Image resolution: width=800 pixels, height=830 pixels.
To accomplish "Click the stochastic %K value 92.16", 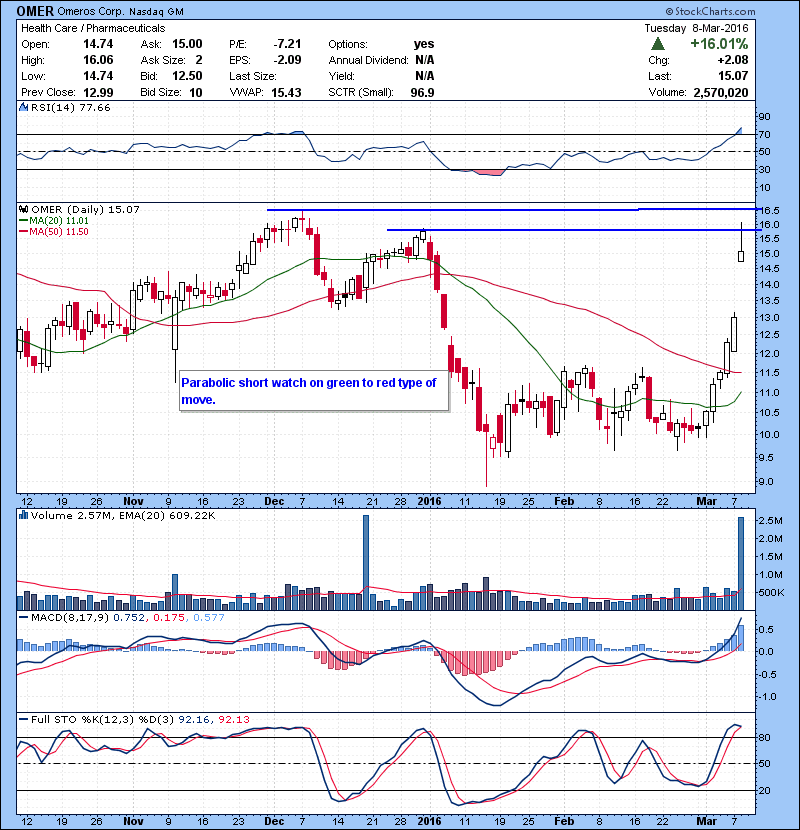I will point(194,719).
